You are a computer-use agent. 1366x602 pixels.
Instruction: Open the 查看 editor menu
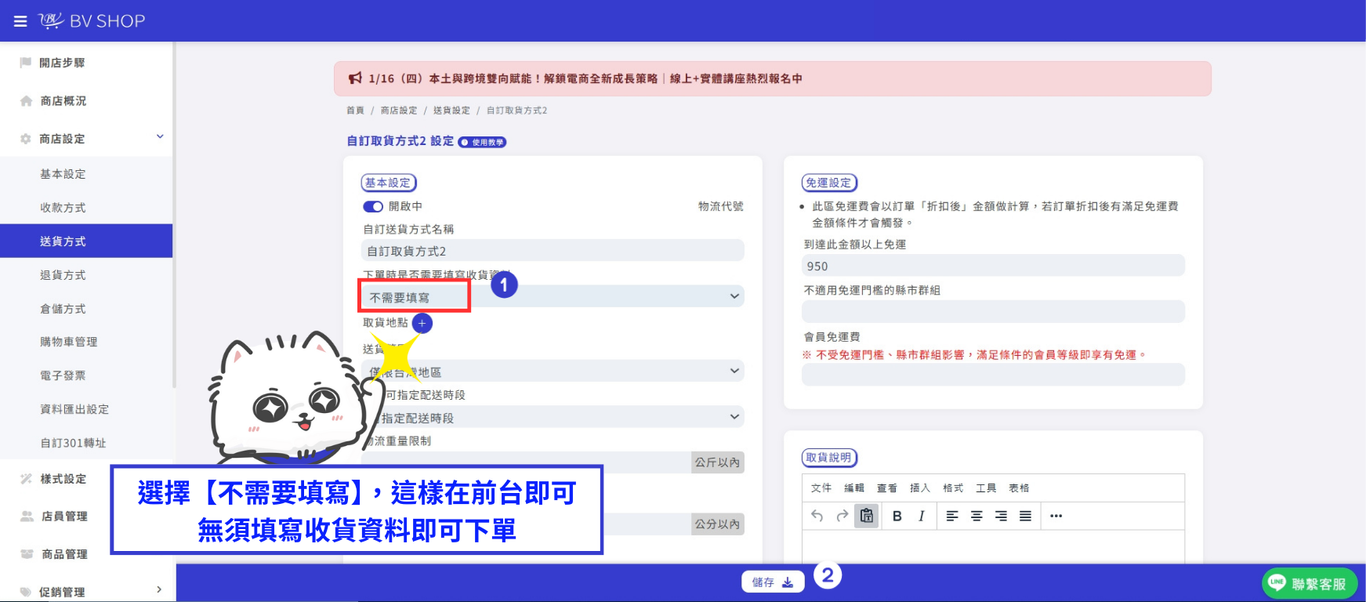(x=887, y=488)
